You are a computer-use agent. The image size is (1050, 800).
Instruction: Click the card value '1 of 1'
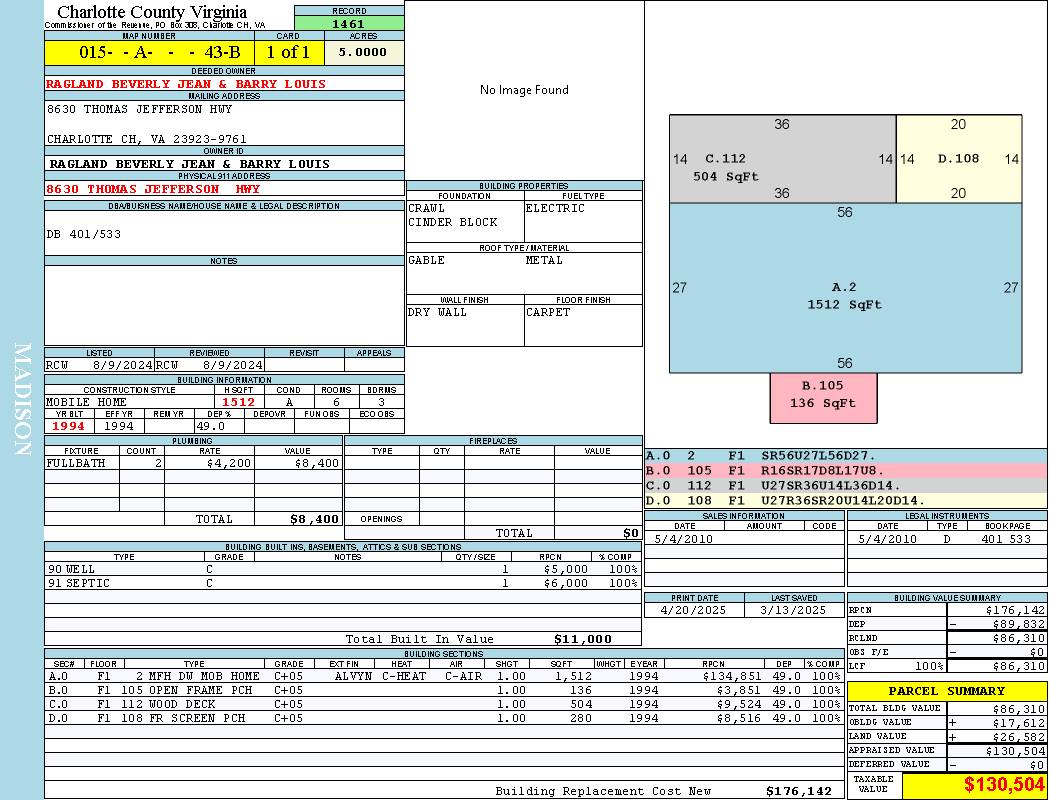point(289,52)
